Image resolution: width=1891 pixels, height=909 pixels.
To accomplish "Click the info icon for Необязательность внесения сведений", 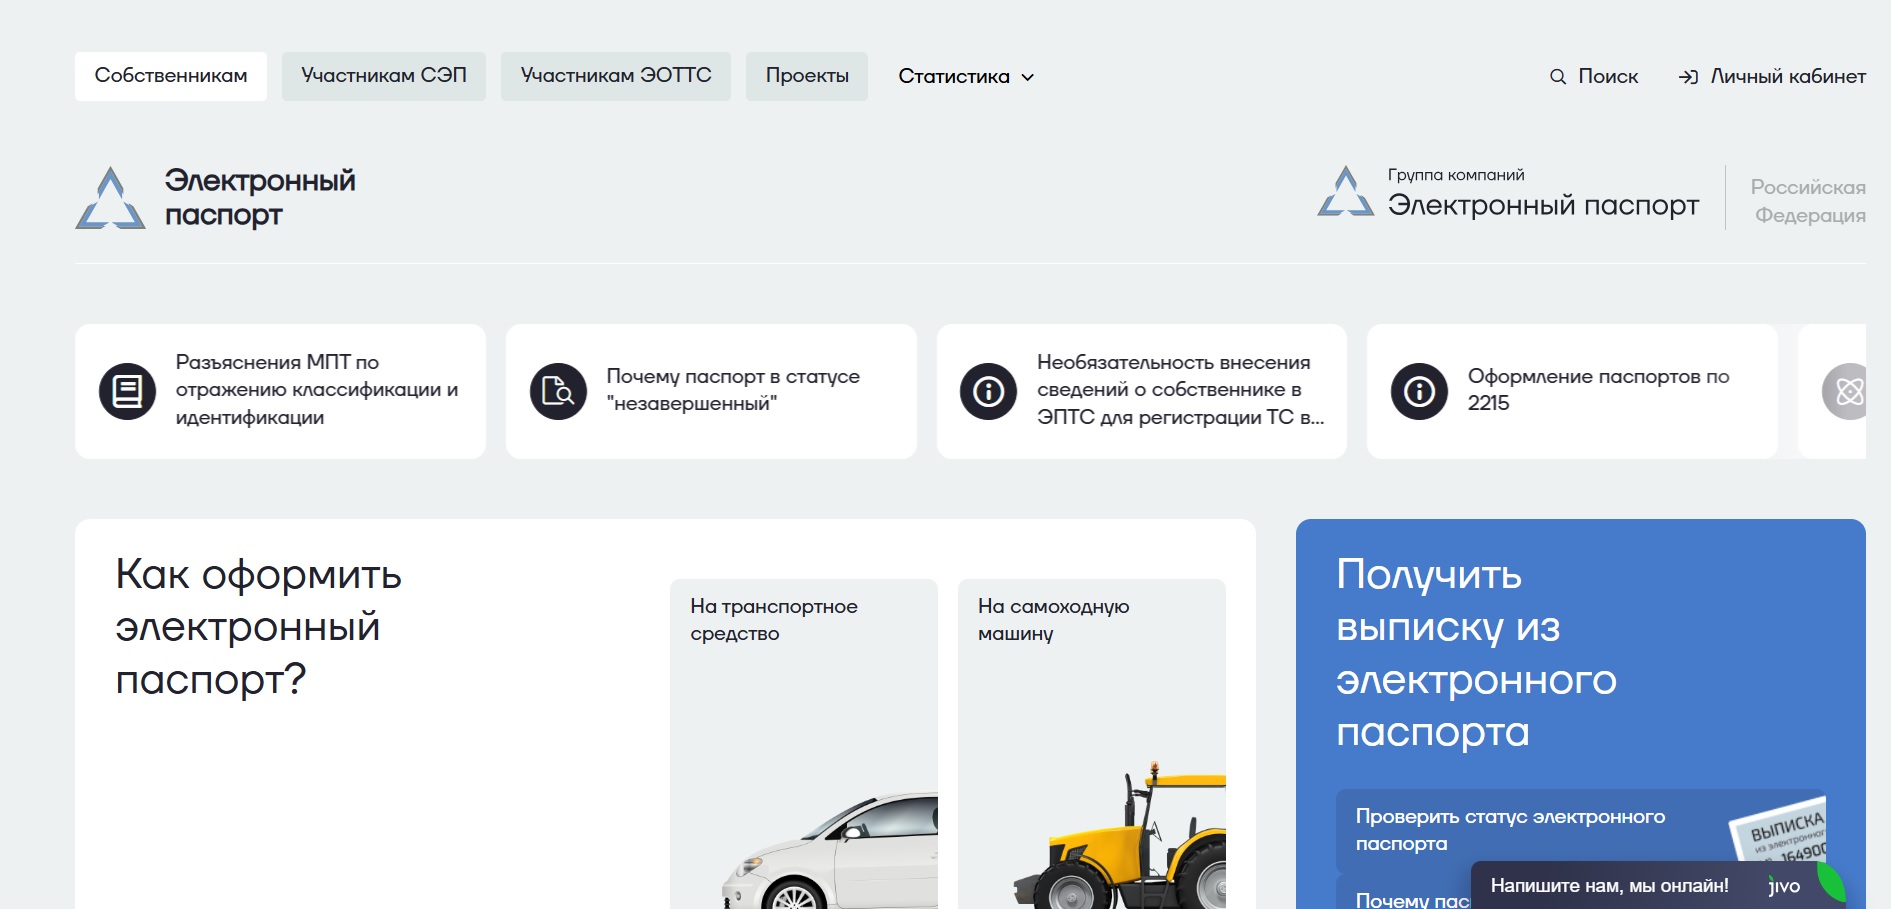I will pyautogui.click(x=988, y=391).
